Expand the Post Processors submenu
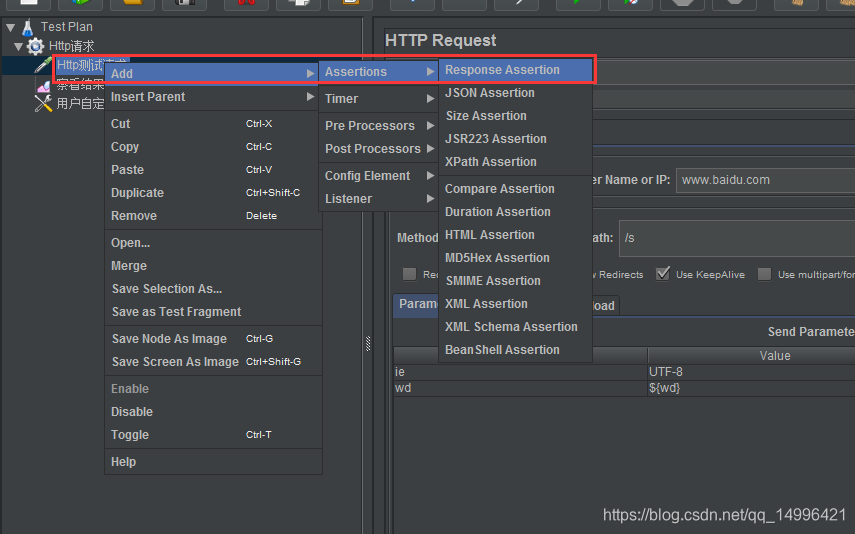 [x=378, y=148]
